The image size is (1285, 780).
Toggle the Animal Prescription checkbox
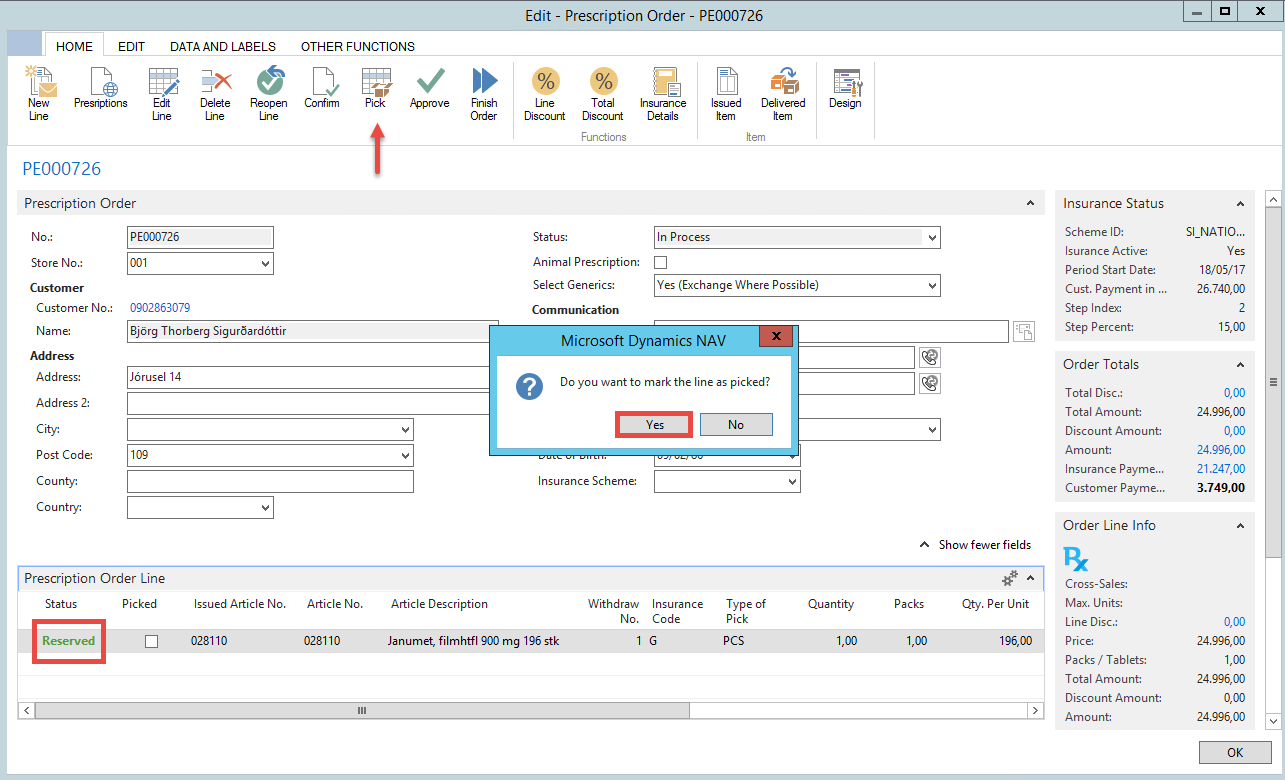(660, 262)
